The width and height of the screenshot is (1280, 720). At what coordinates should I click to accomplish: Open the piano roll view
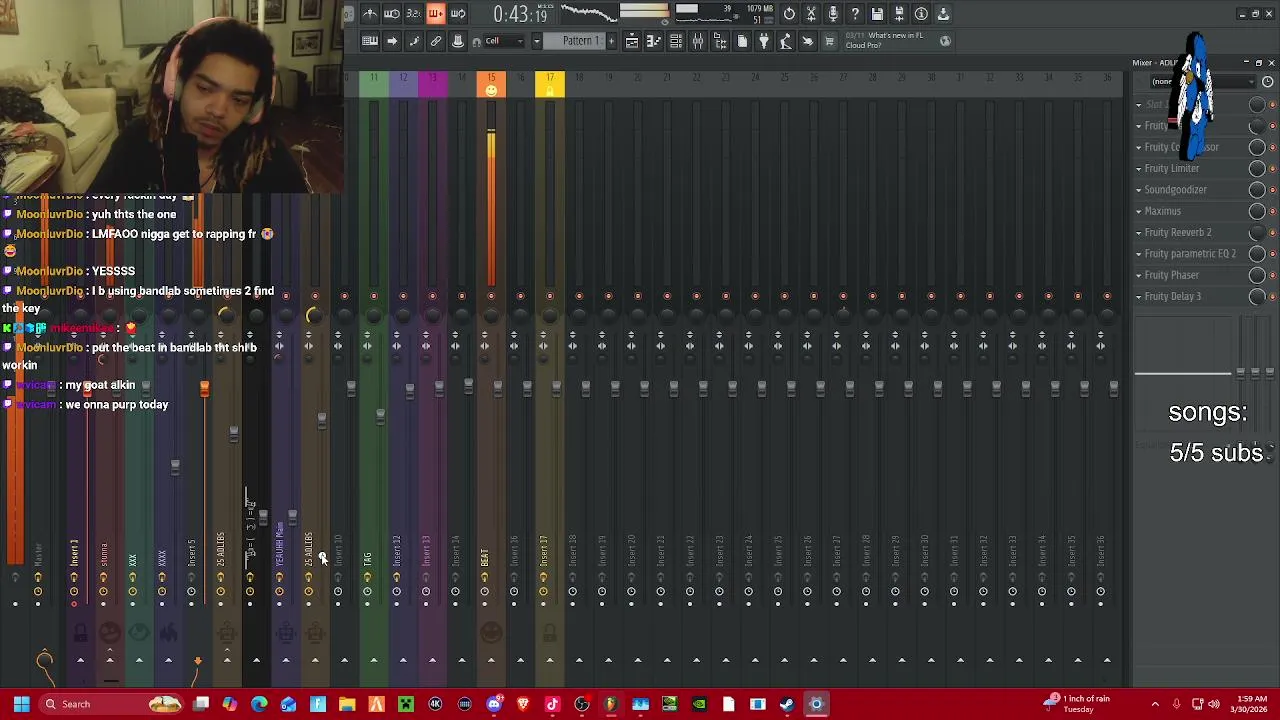(x=653, y=41)
